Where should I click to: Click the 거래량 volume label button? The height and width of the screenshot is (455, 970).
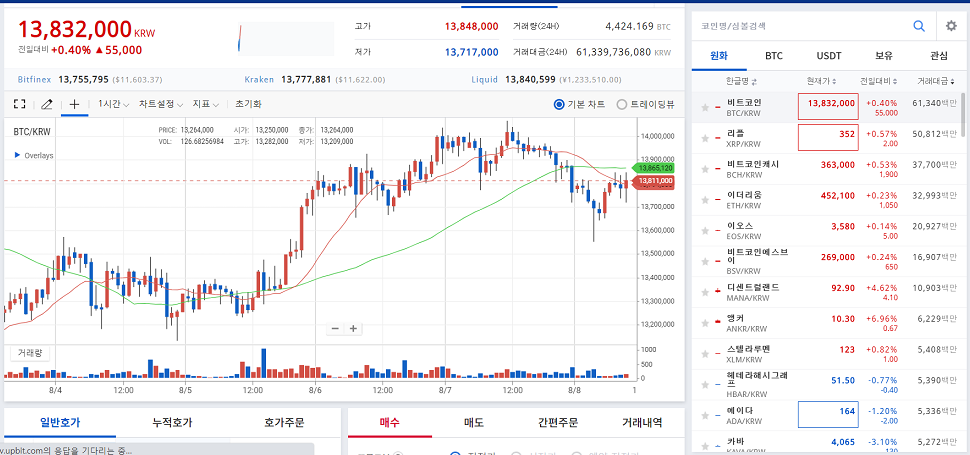click(30, 353)
